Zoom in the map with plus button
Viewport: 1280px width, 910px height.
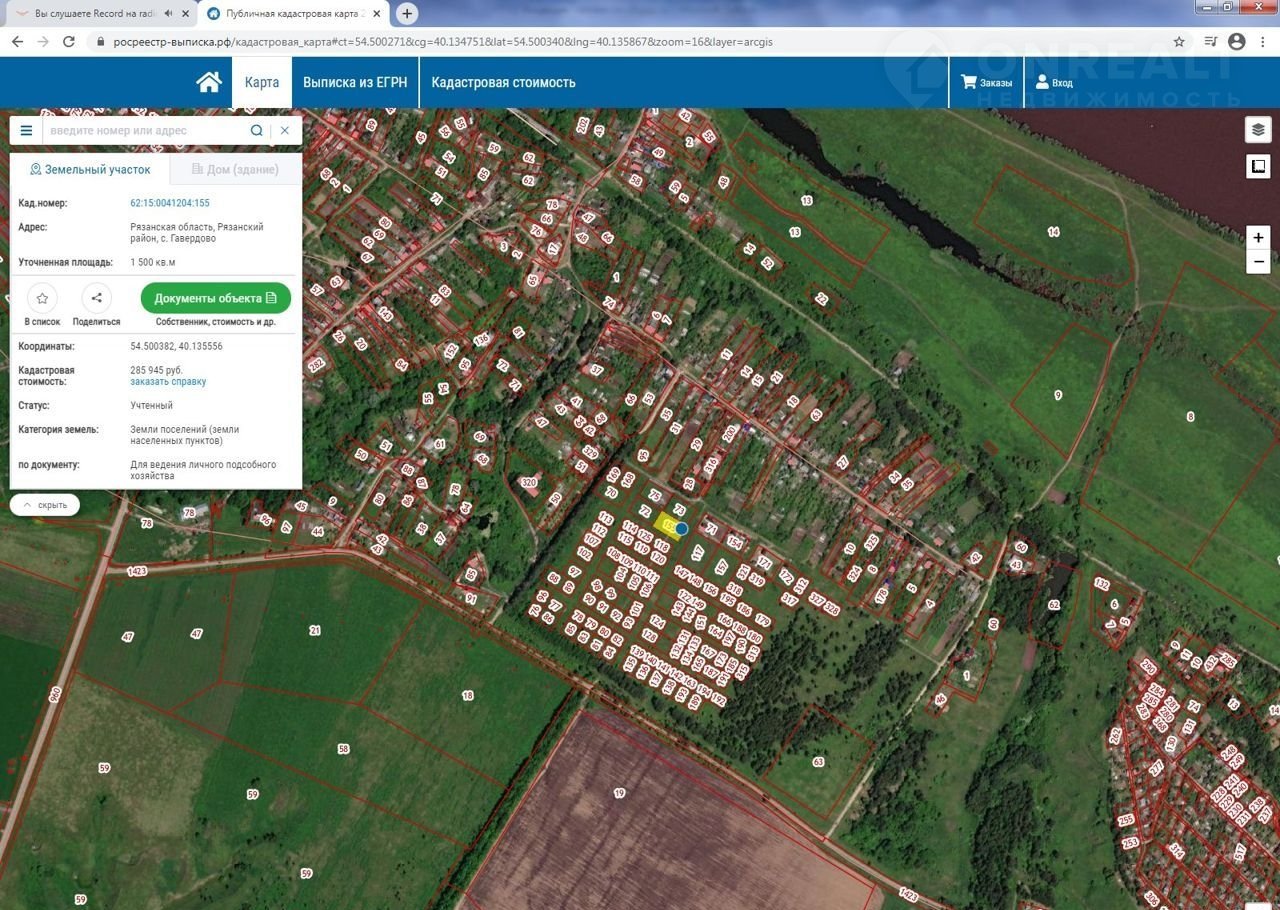click(1258, 238)
